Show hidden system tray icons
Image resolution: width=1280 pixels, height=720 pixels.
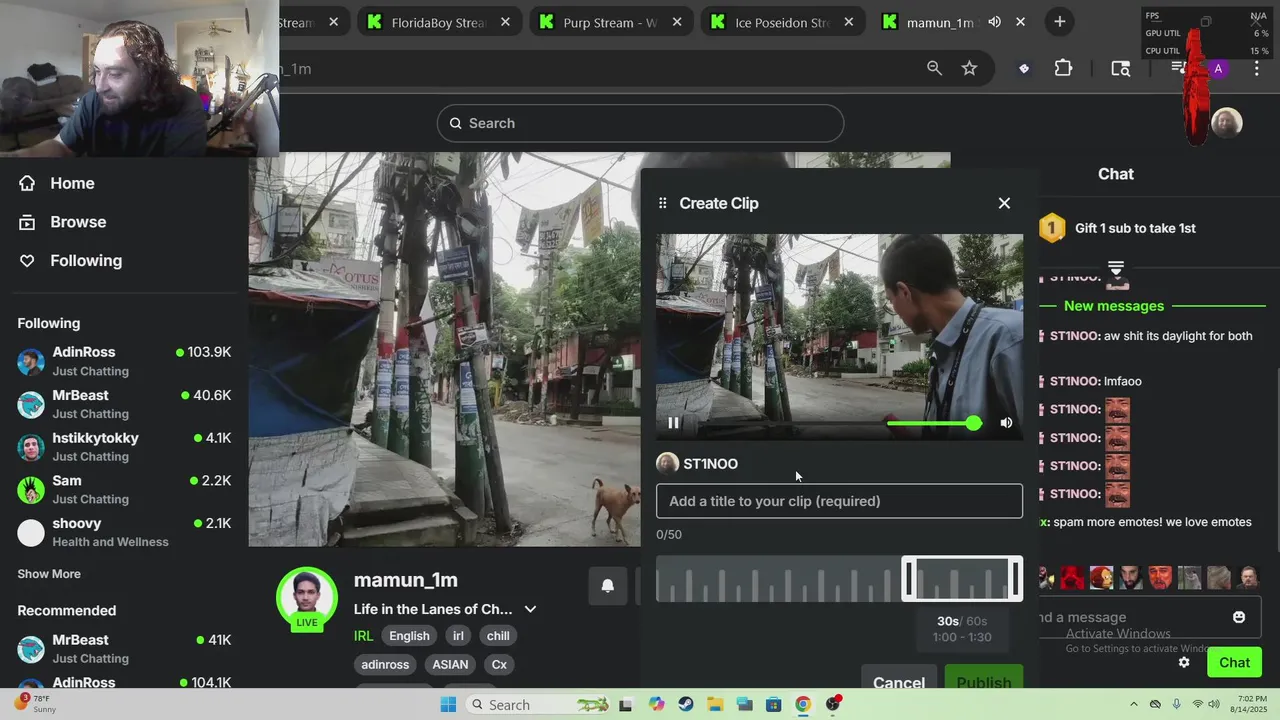pos(1133,705)
